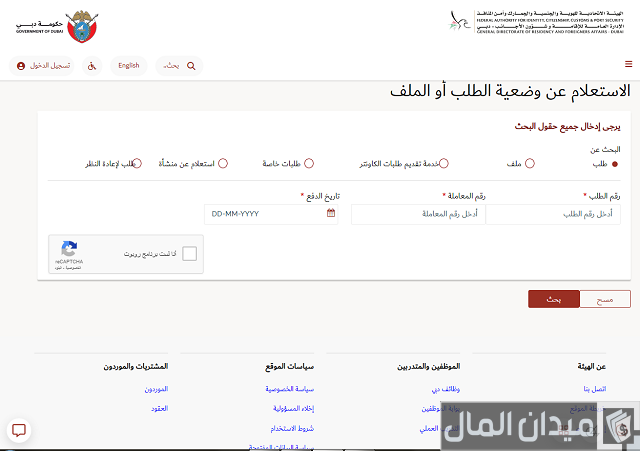The image size is (640, 451).
Task: Click the reCAPTCHA logo
Action: click(x=69, y=248)
